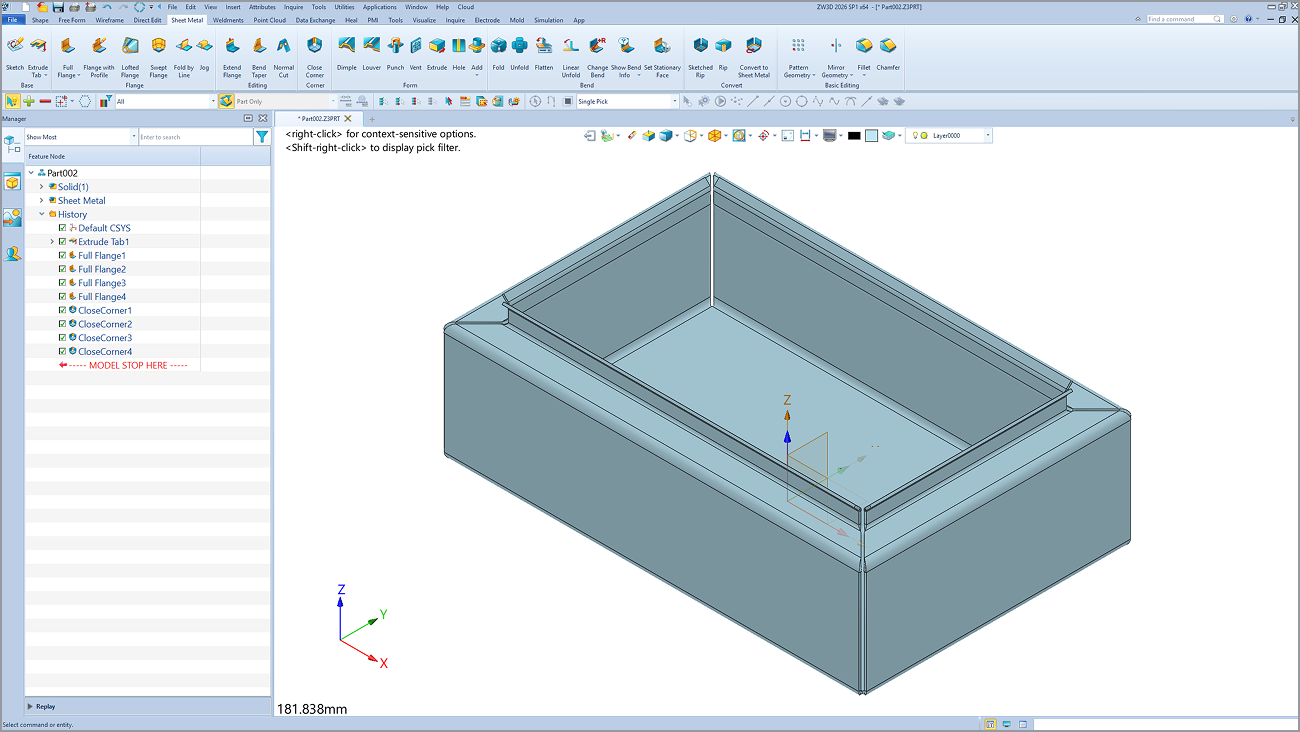Open the Inquire menu in menu bar
Viewport: 1300px width, 732px height.
pyautogui.click(x=293, y=7)
